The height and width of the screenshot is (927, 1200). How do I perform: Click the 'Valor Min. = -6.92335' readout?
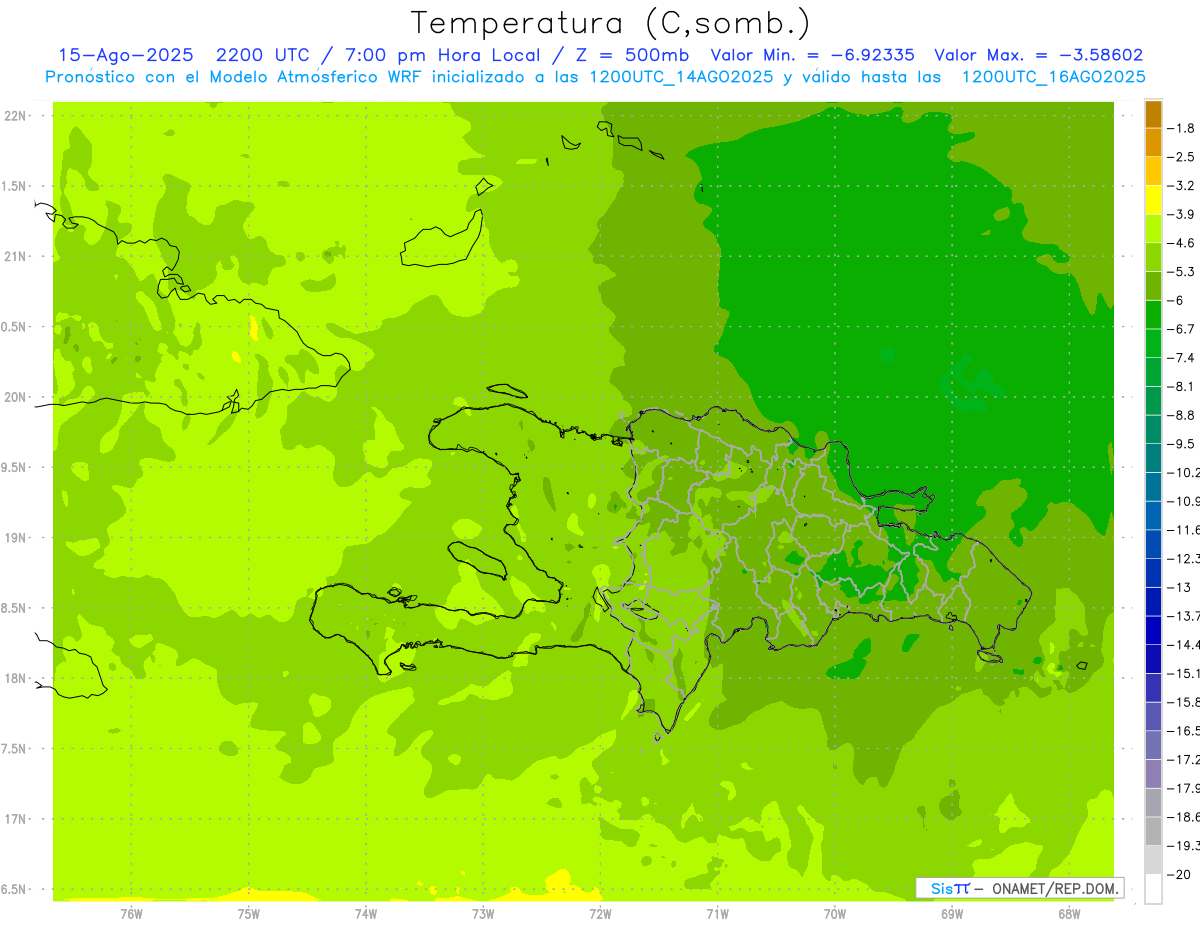pos(812,55)
